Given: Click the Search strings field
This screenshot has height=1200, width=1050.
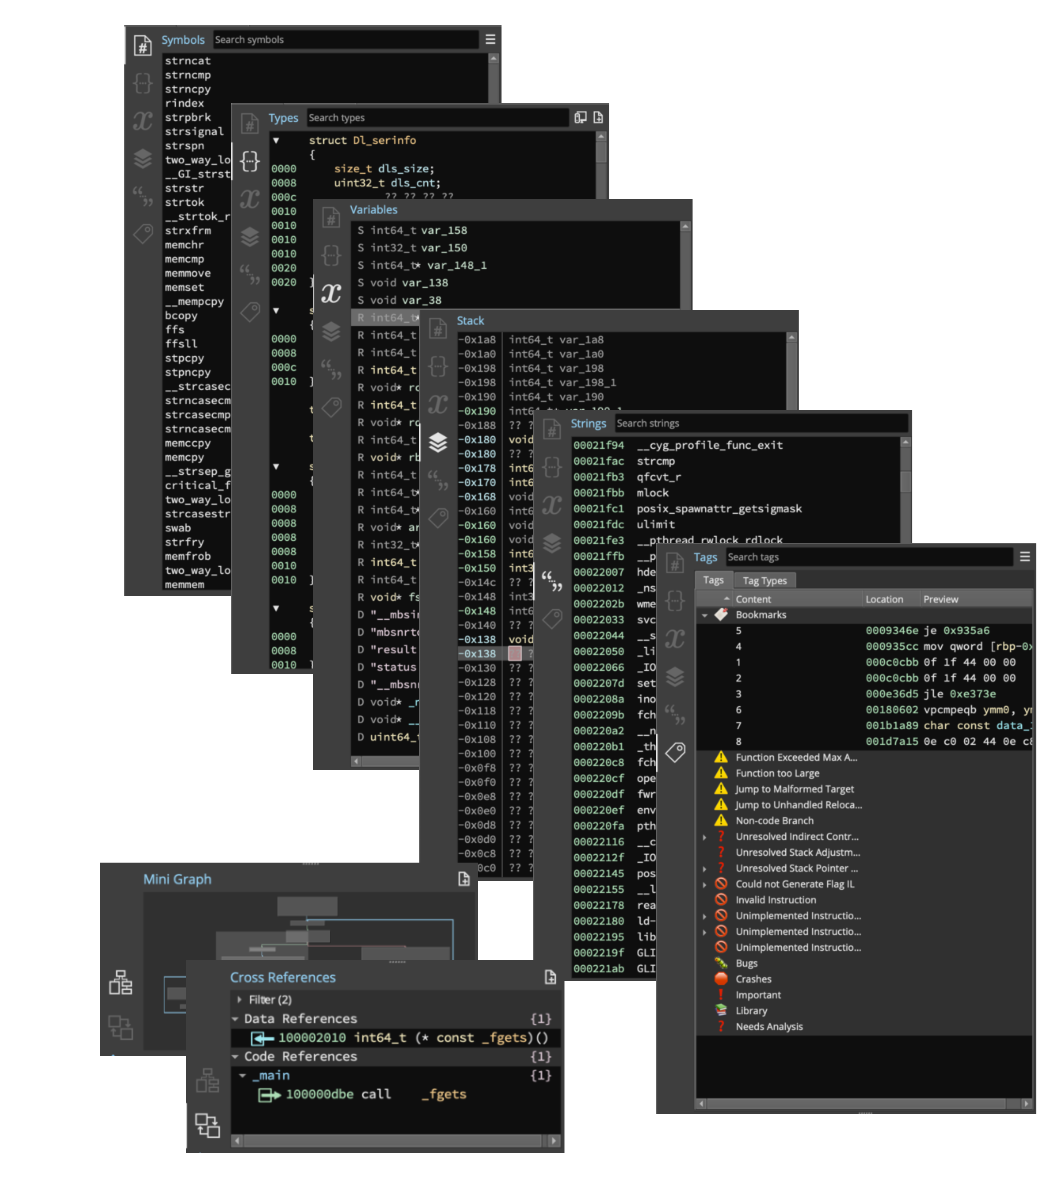Looking at the screenshot, I should point(761,424).
